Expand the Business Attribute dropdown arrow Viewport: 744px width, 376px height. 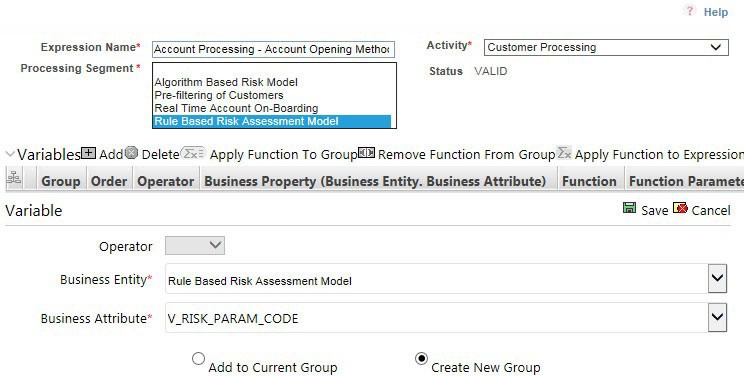click(717, 317)
